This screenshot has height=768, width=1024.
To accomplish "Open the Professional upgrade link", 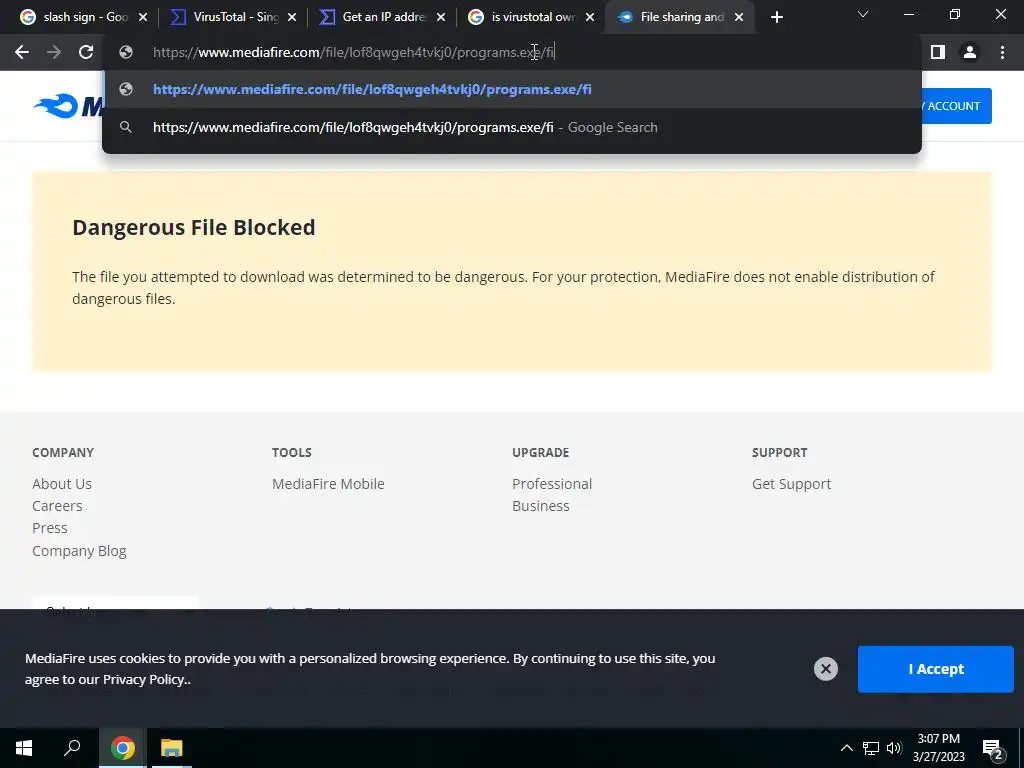I will pyautogui.click(x=552, y=484).
